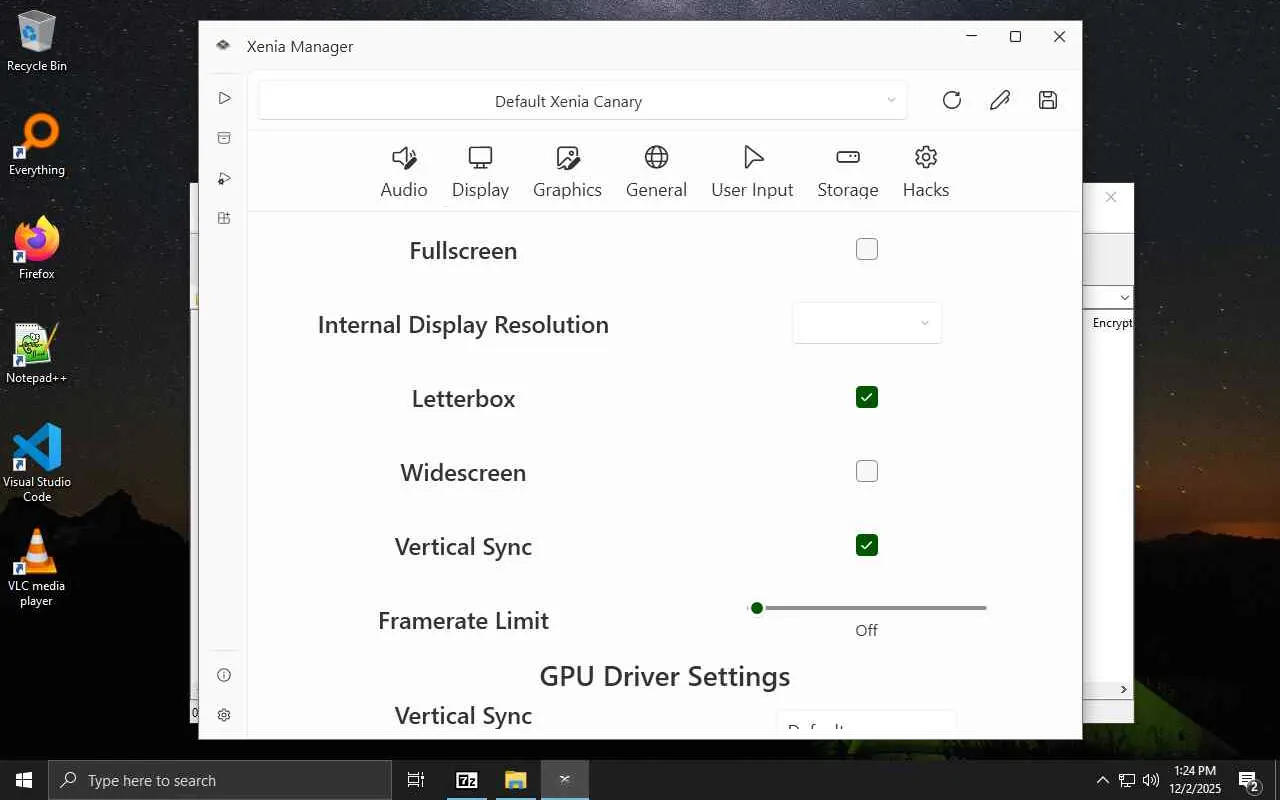
Task: Click scroll right arrow in background window
Action: [x=1123, y=690]
